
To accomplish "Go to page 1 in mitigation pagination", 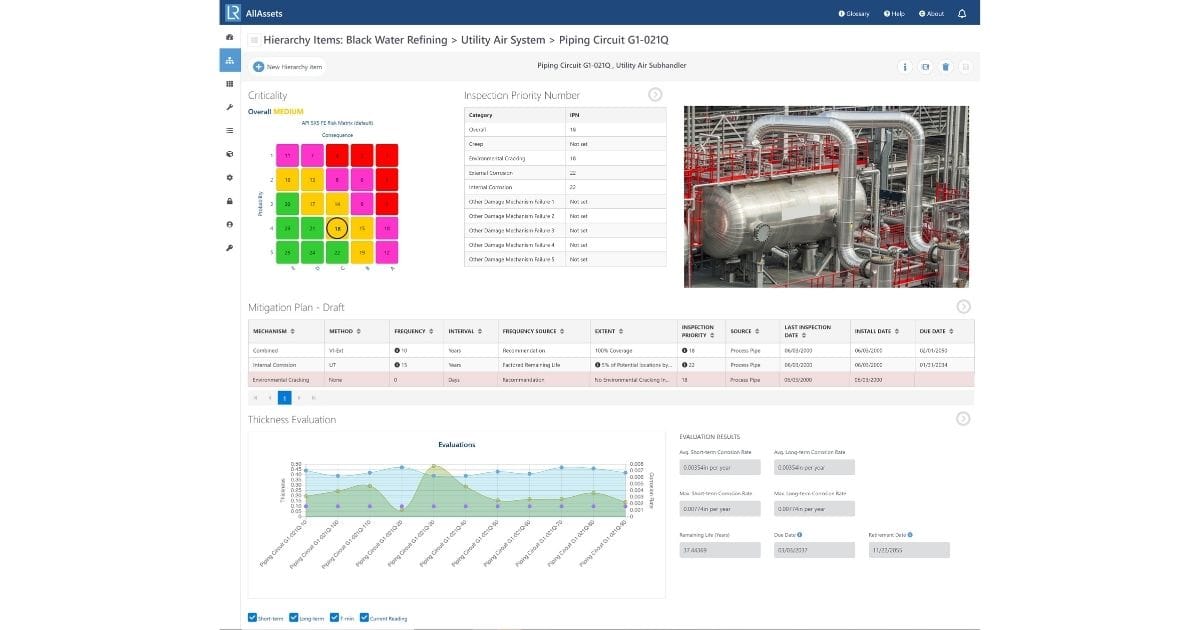I will 284,397.
